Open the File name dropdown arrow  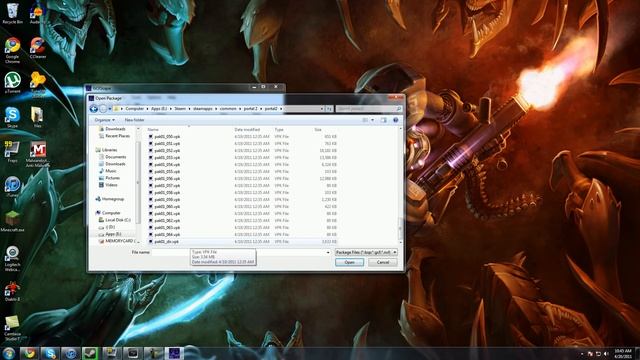[328, 252]
